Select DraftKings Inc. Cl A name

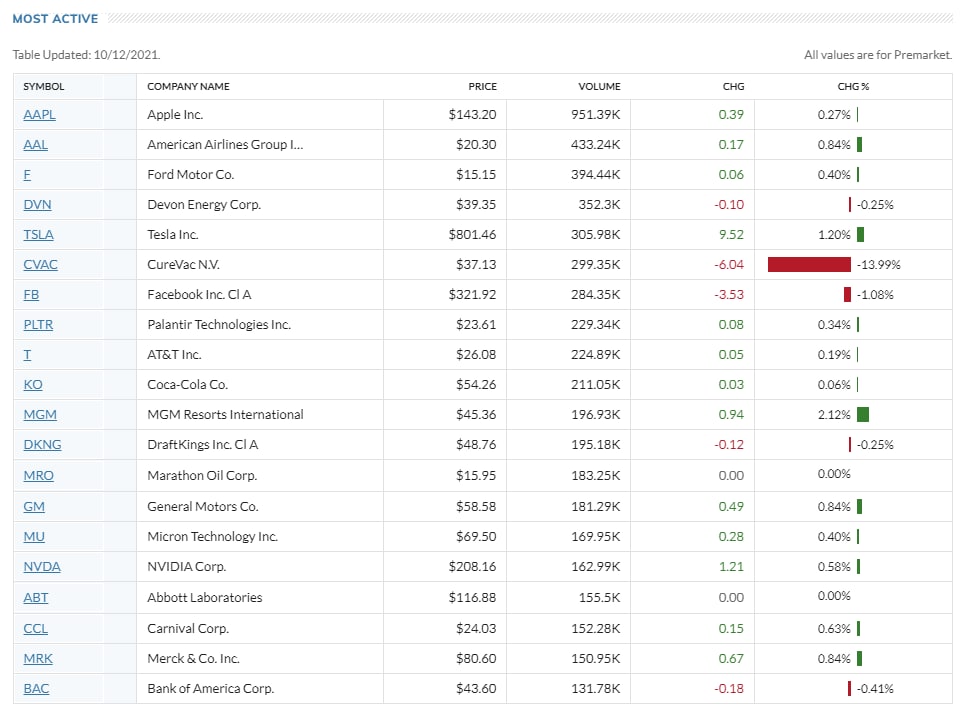(203, 445)
